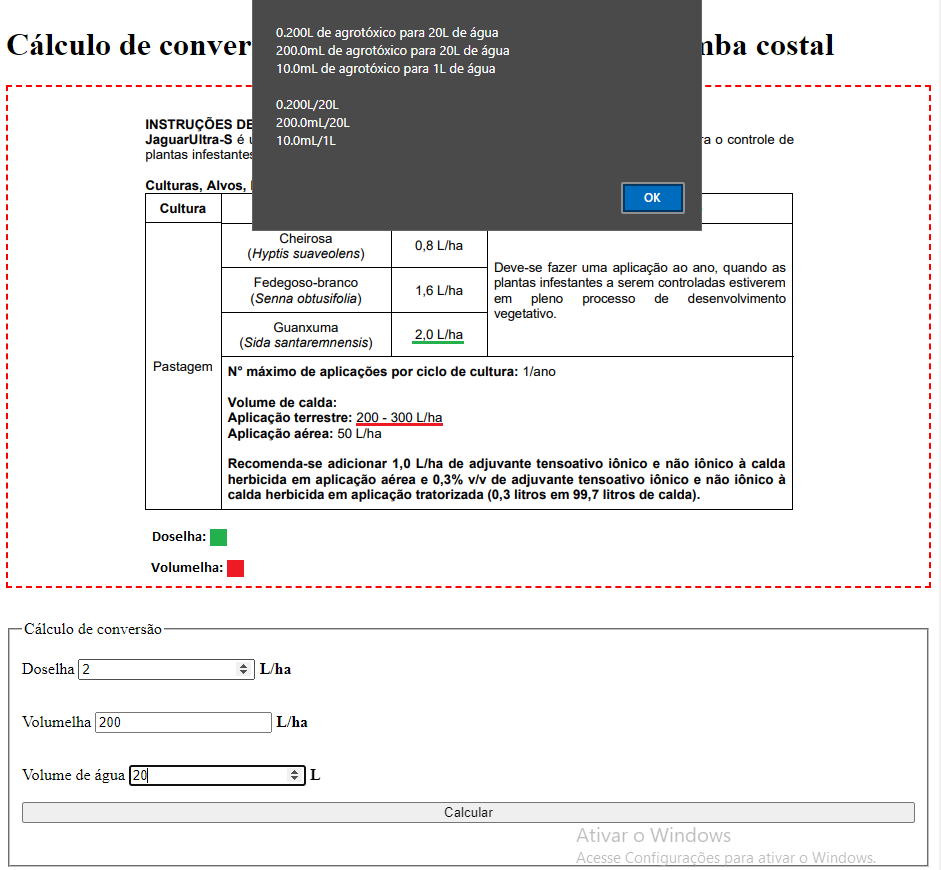This screenshot has height=870, width=941.
Task: Increment the Doselha value with up arrow
Action: (243, 665)
